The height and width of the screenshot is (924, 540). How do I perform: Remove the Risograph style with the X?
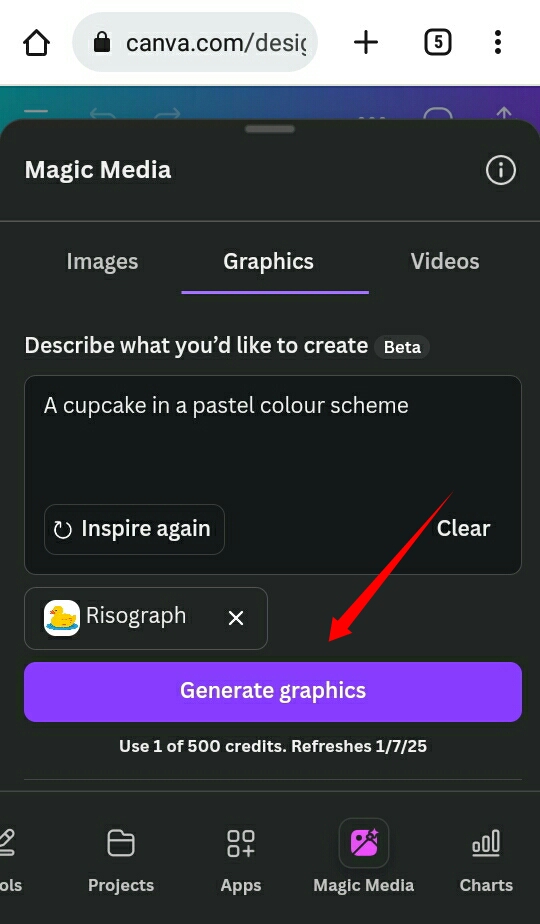click(x=236, y=618)
